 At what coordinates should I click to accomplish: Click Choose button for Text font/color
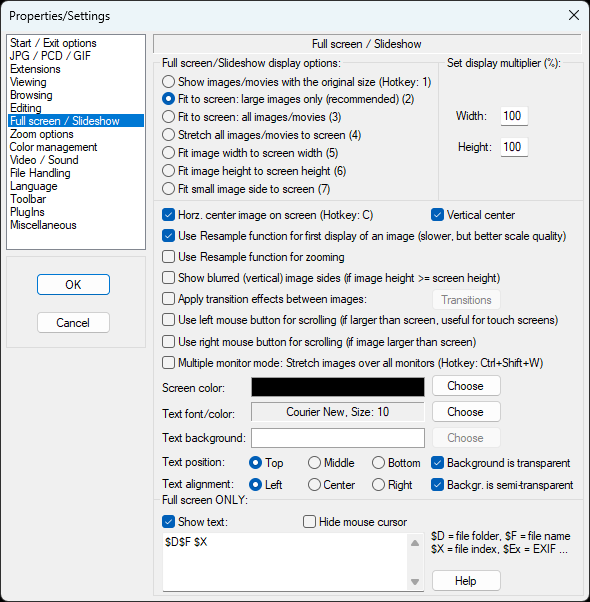click(466, 412)
